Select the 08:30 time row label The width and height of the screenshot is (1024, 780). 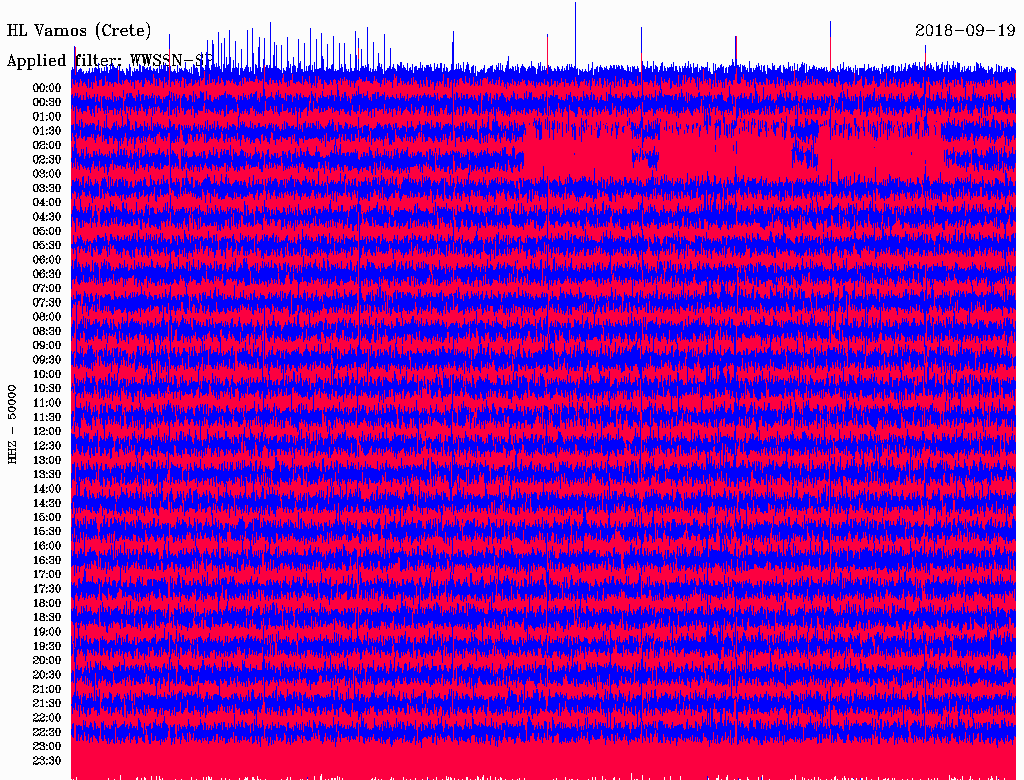point(47,331)
